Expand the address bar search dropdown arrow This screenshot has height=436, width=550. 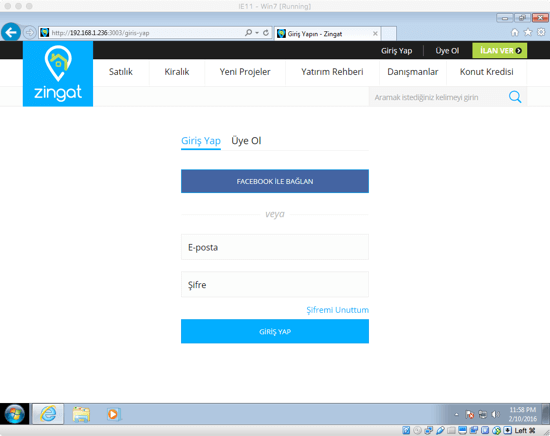tap(257, 33)
